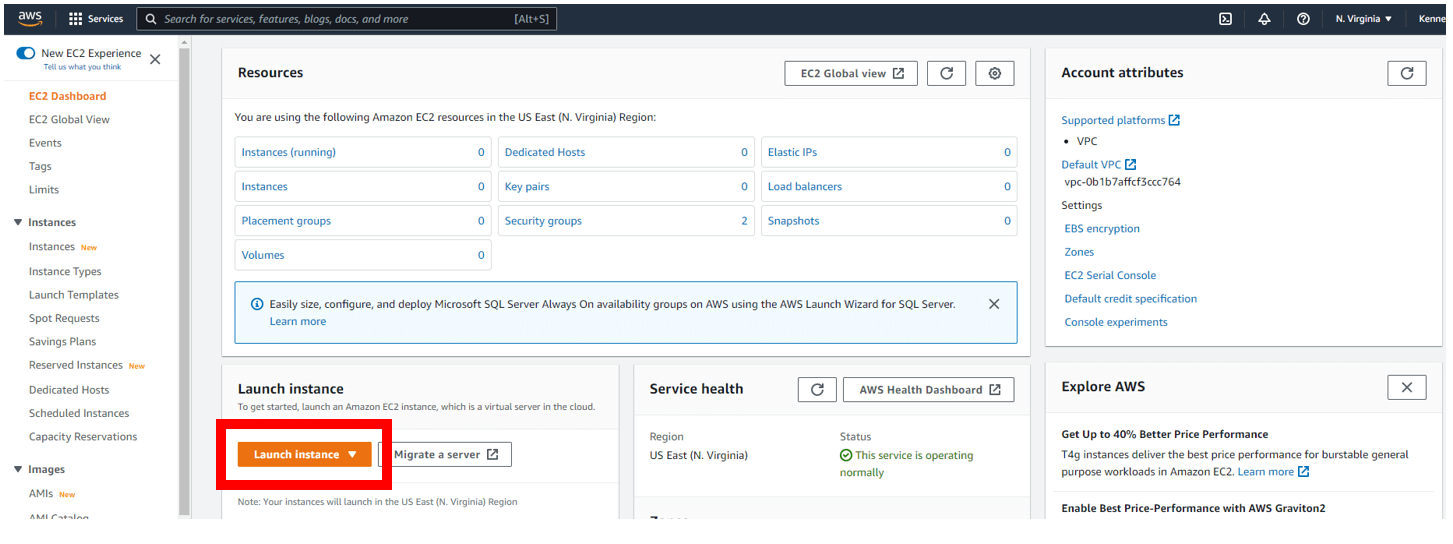Refresh the Resources panel
This screenshot has height=544, width=1453.
pyautogui.click(x=946, y=73)
